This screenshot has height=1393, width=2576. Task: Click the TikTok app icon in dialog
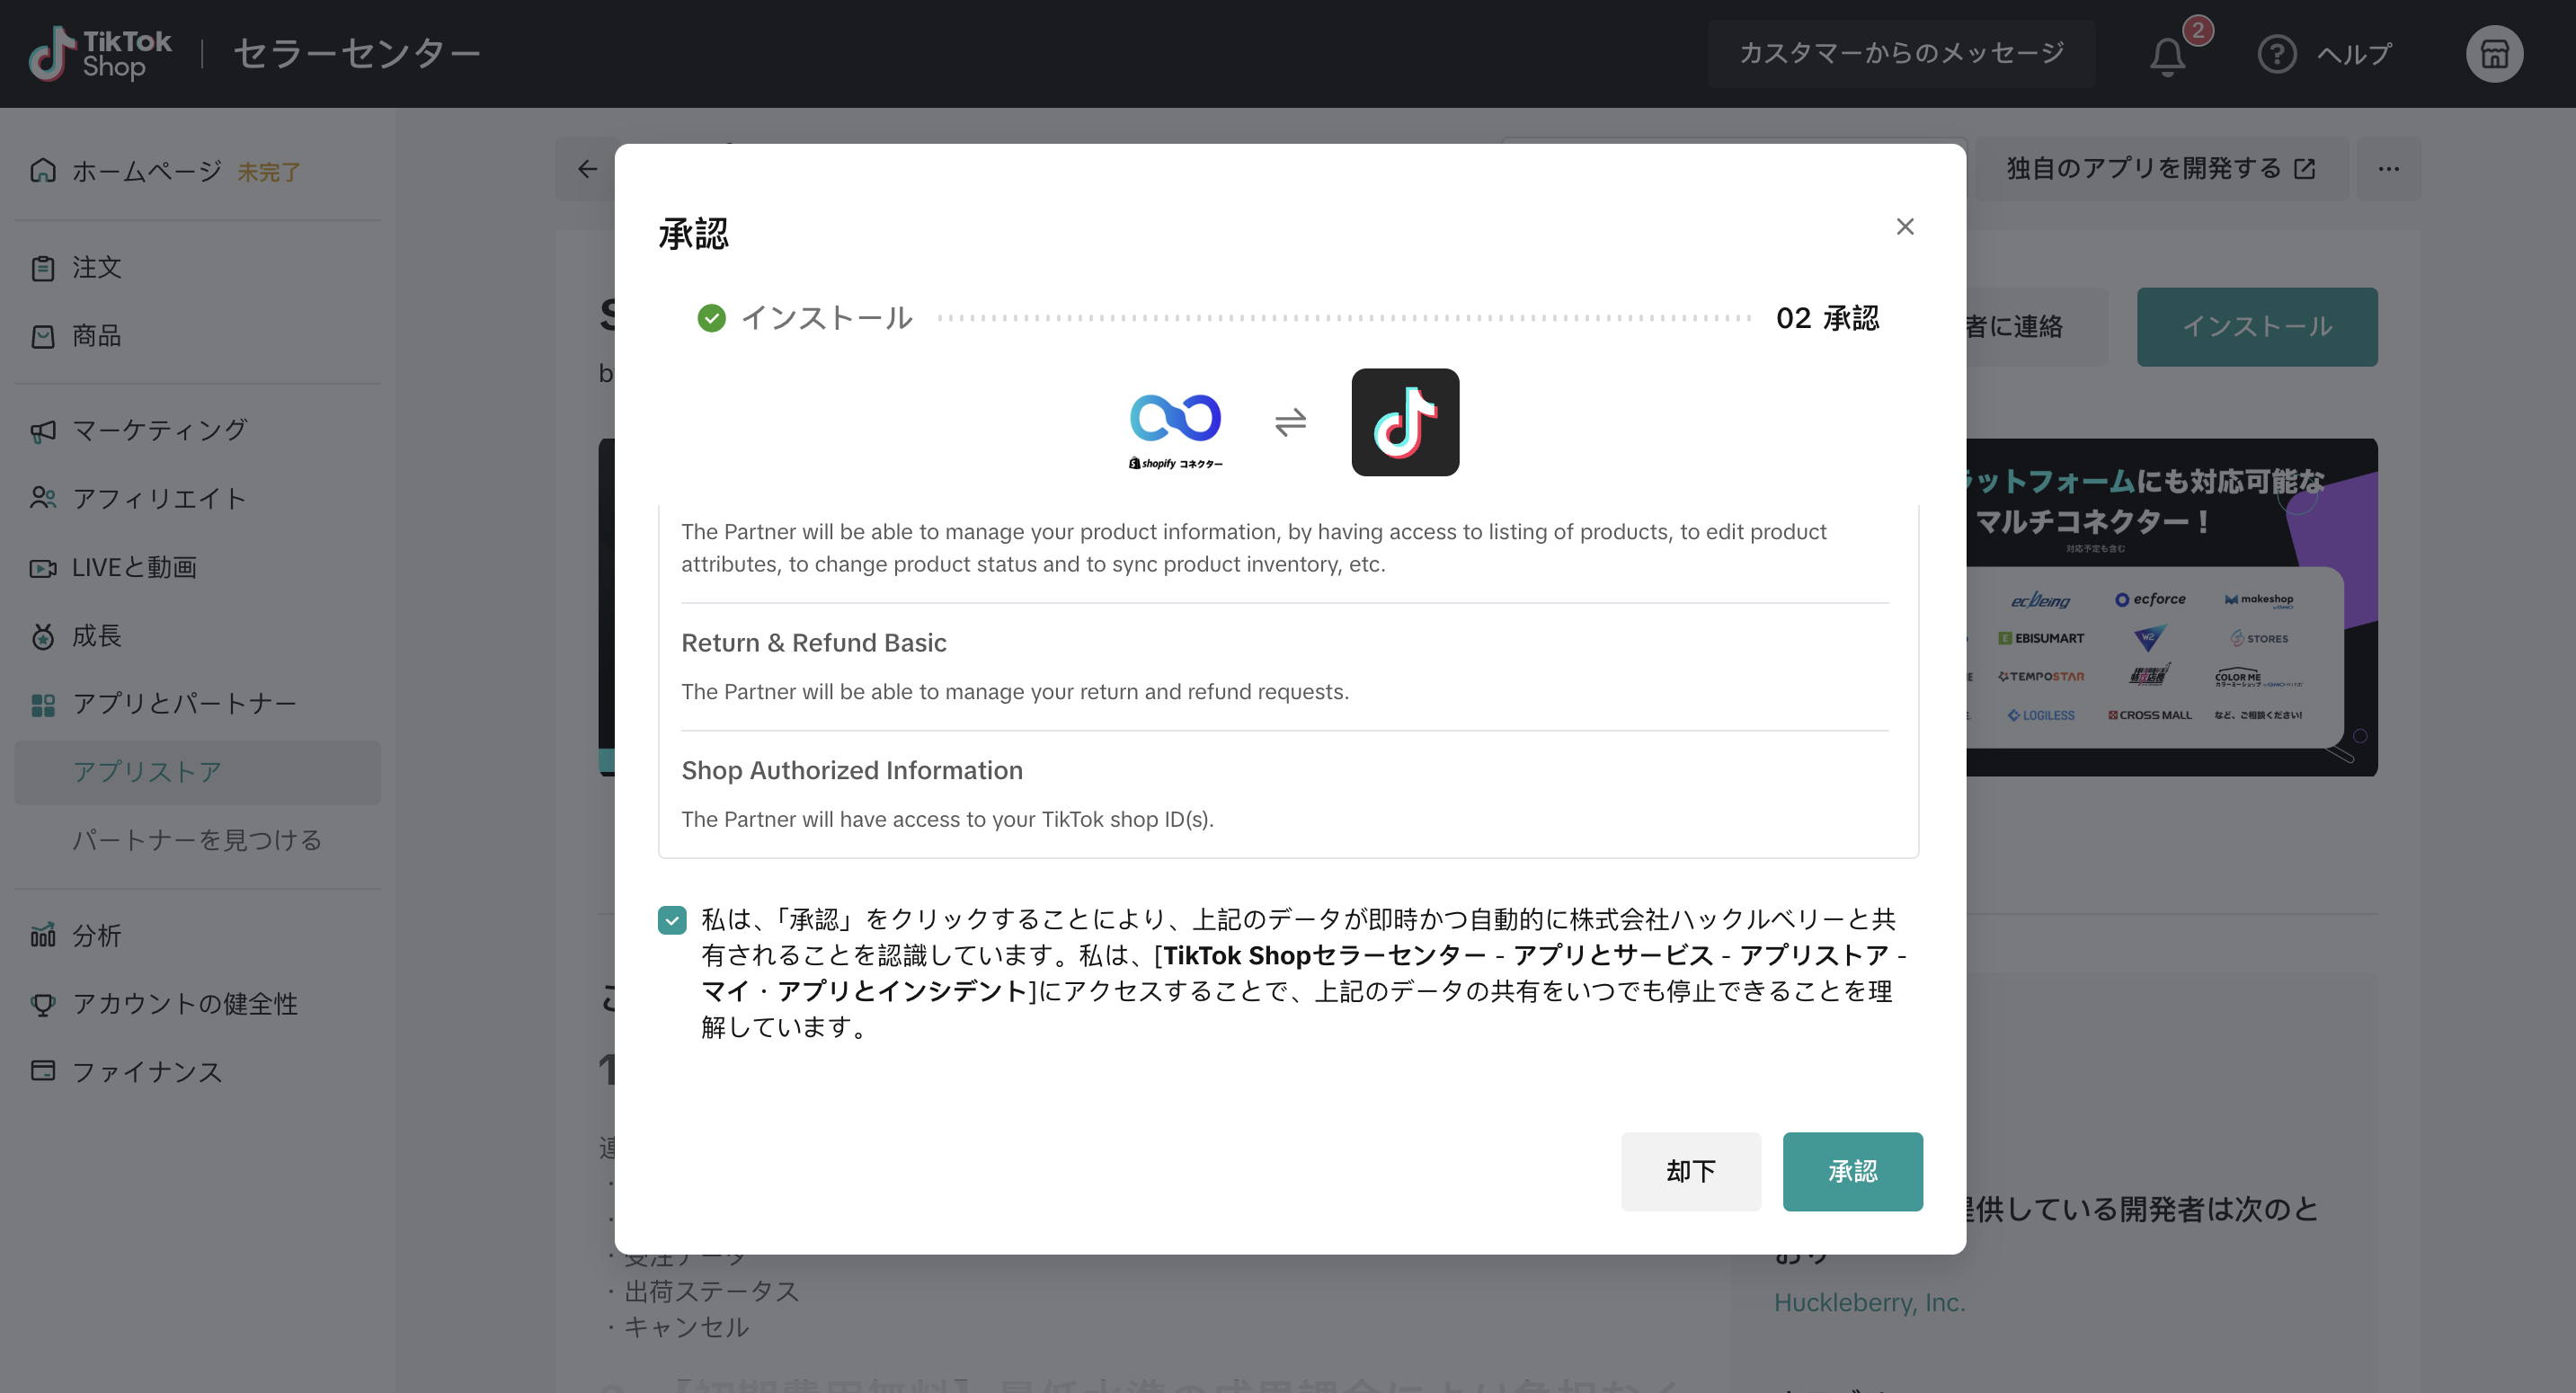click(x=1405, y=422)
